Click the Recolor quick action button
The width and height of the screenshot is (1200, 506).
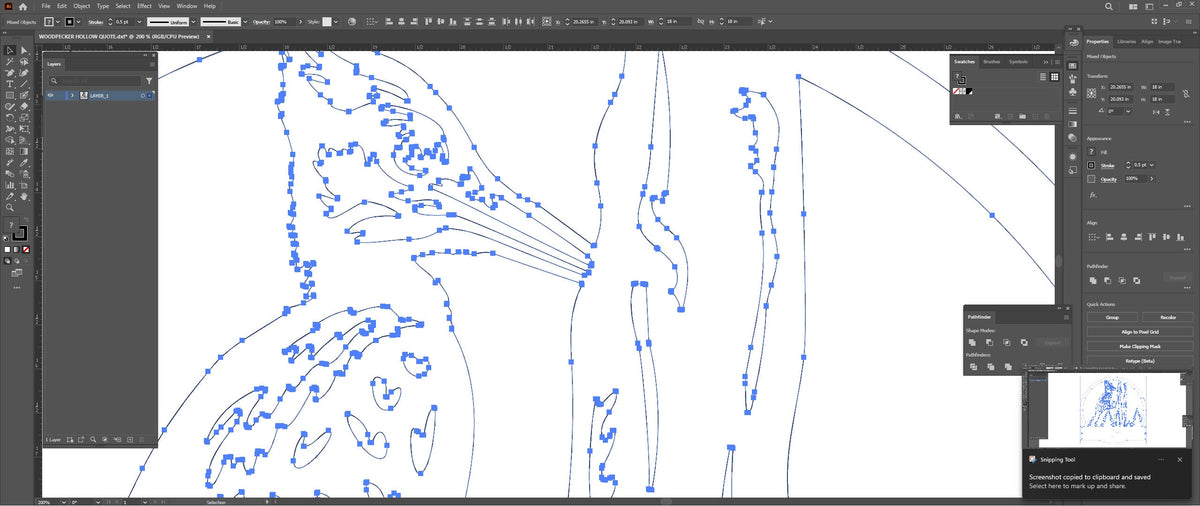1168,317
